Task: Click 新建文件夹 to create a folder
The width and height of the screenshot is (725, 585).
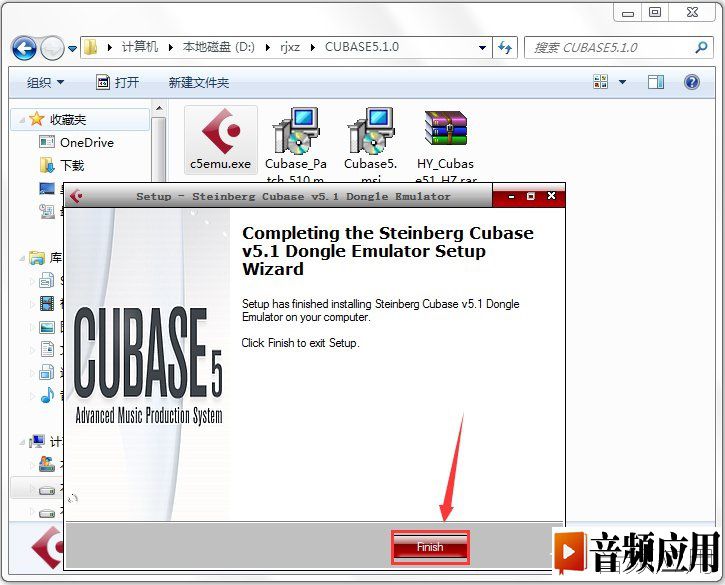Action: (x=199, y=83)
